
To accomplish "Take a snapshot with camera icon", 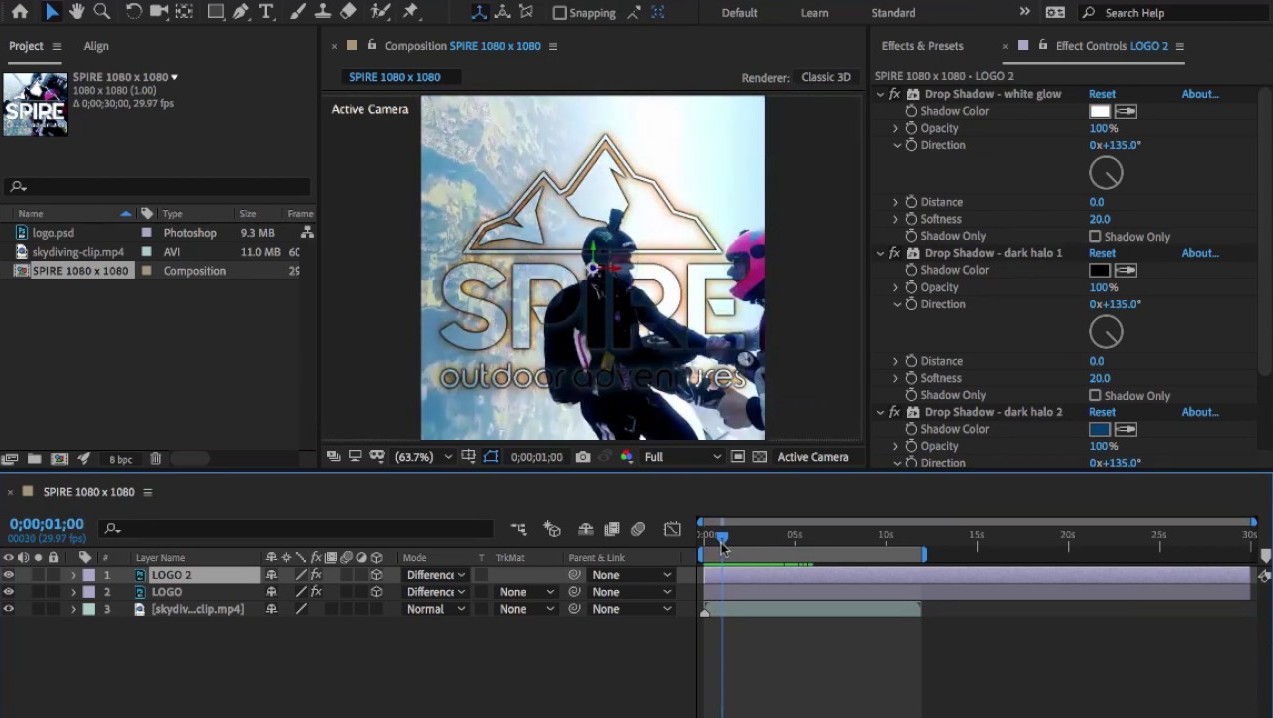I will [583, 457].
